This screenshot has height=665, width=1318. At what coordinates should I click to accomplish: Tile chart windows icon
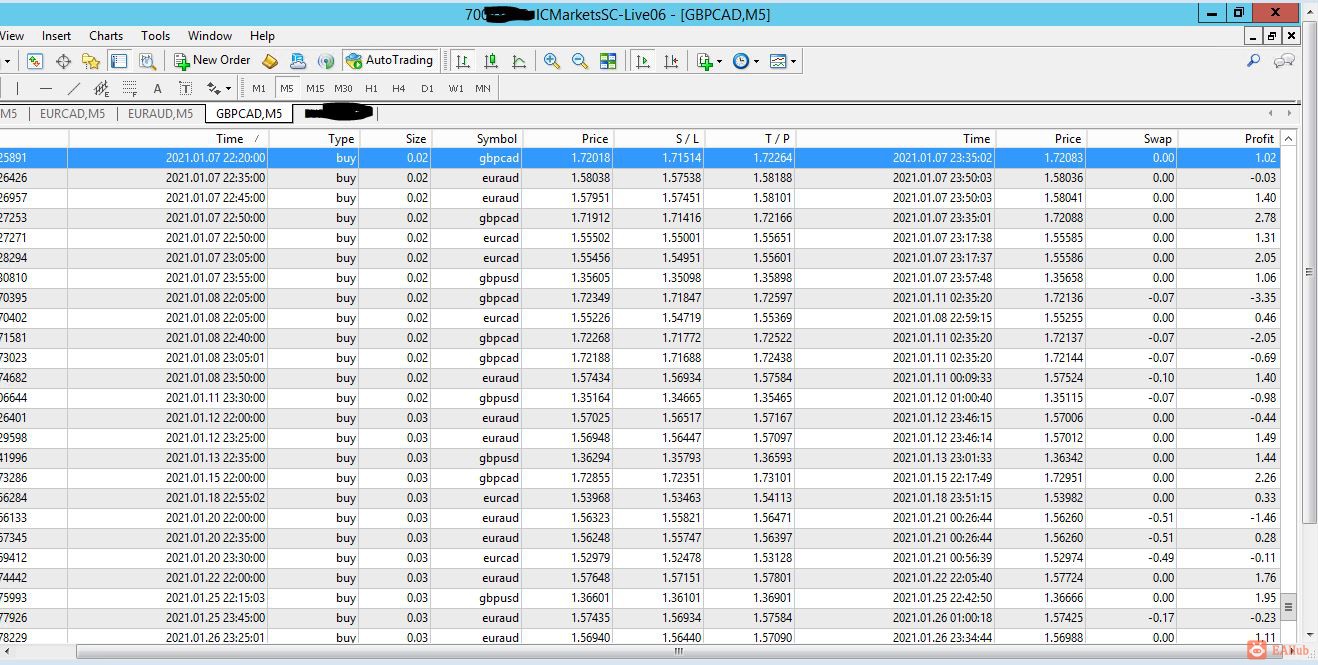[607, 61]
